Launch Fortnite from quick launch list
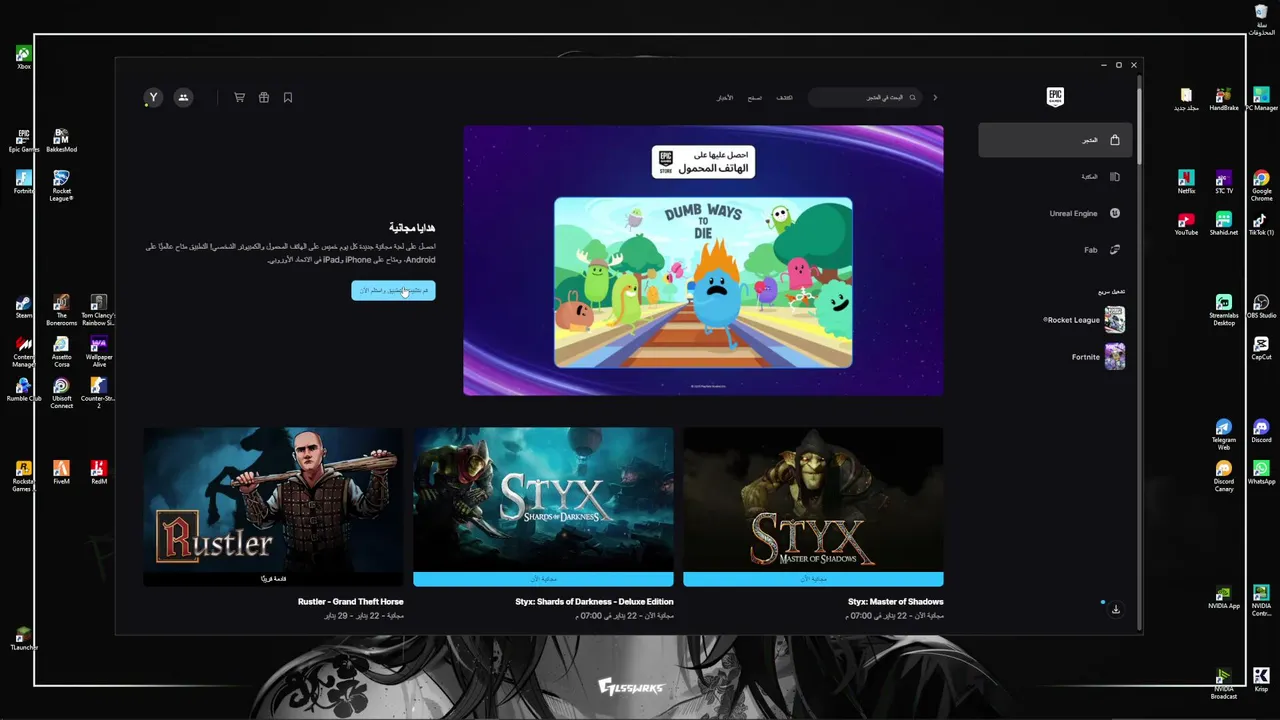1280x720 pixels. [x=1098, y=357]
